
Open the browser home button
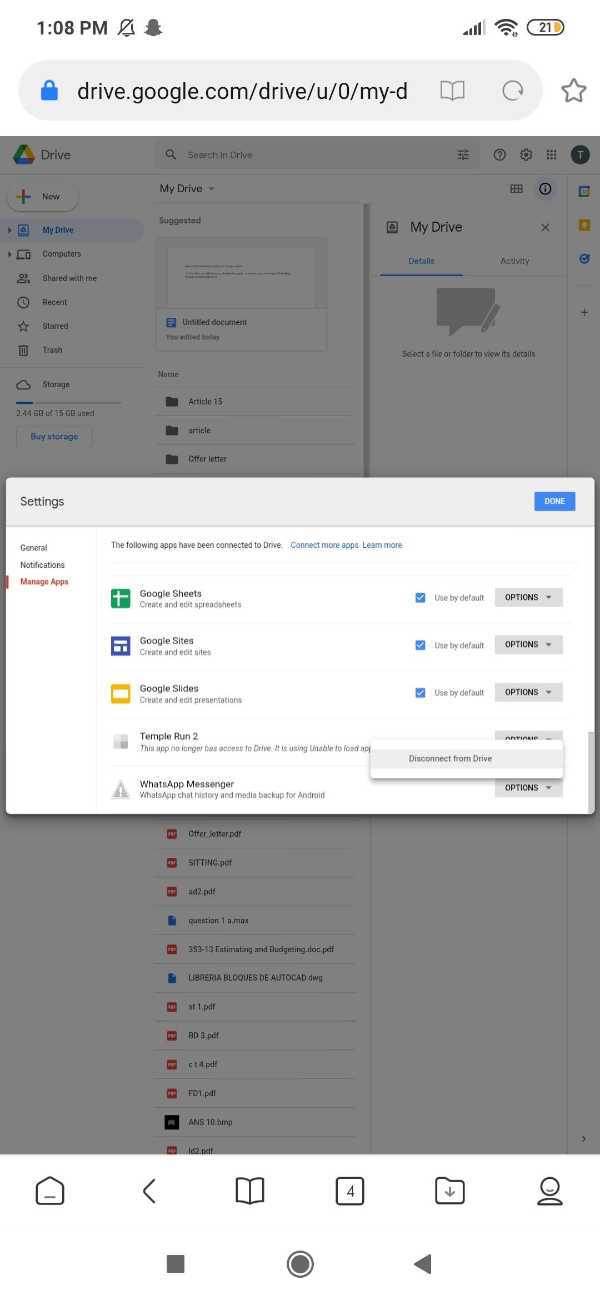[50, 1190]
